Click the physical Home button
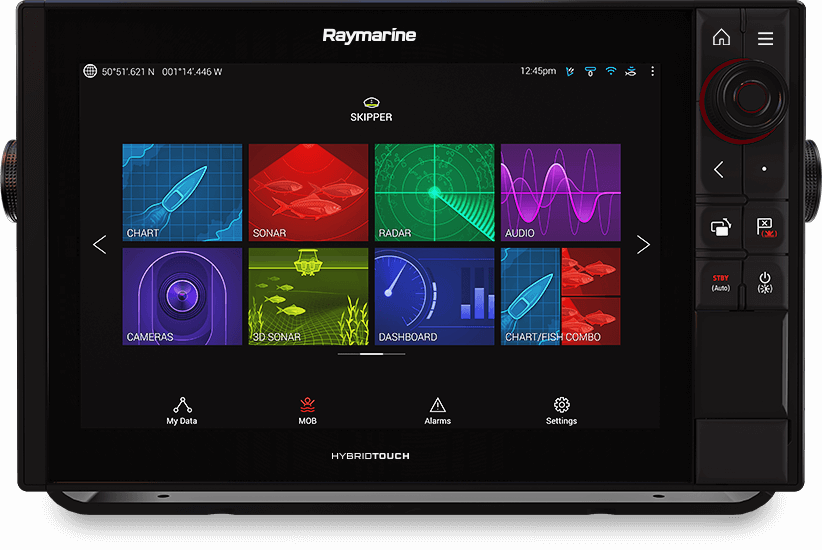 pos(721,37)
